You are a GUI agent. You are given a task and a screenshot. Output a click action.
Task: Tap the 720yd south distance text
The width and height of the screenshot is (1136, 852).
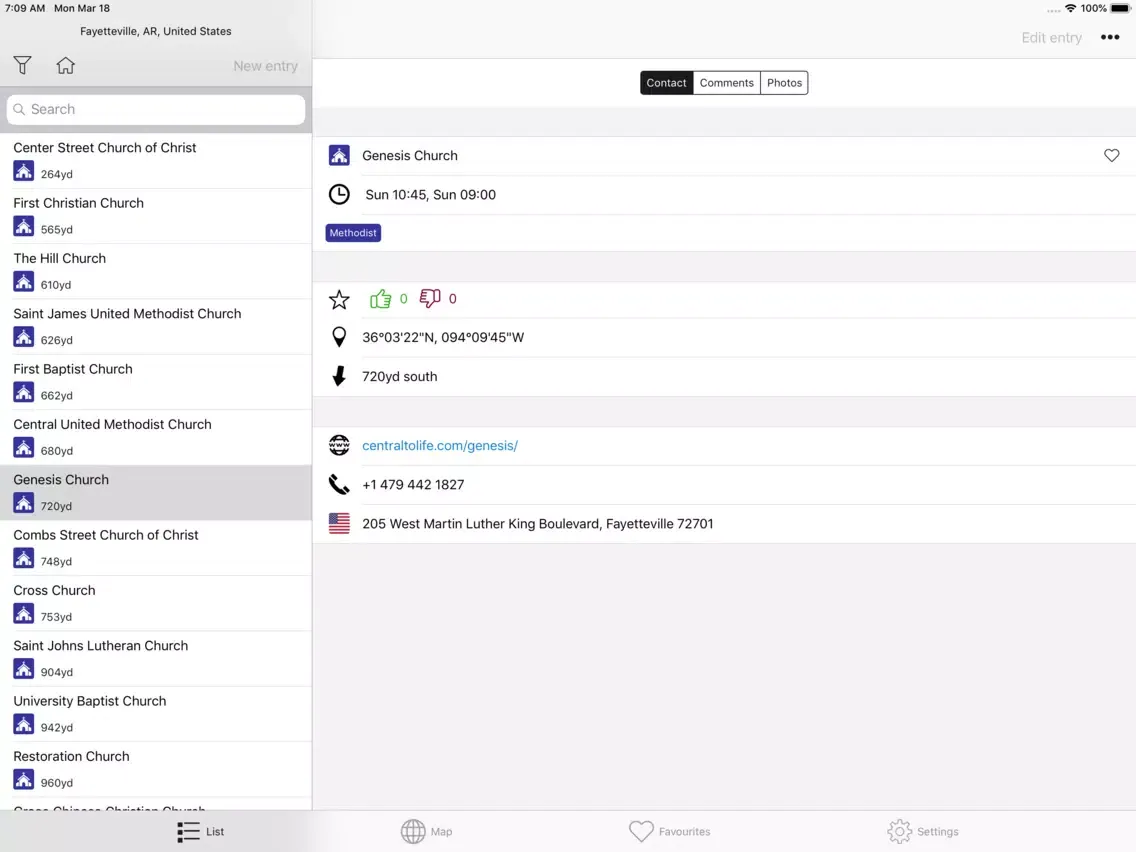point(399,377)
